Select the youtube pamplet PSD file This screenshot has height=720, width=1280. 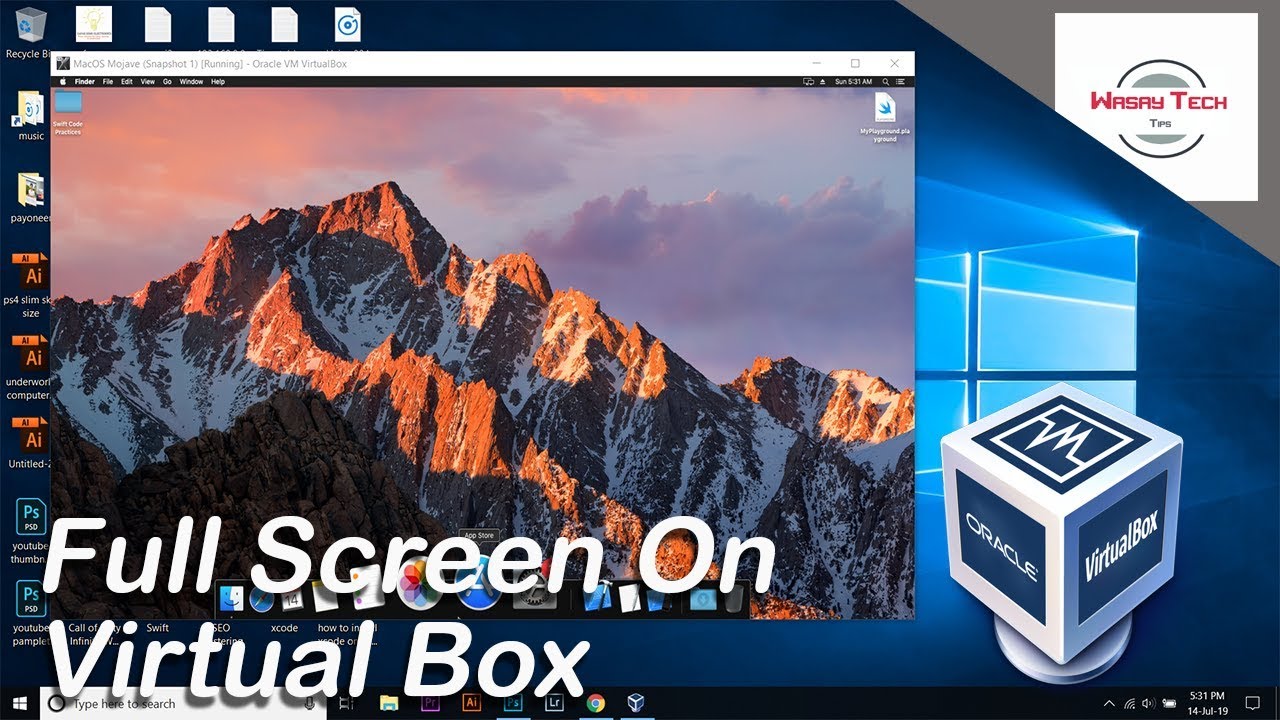coord(31,613)
